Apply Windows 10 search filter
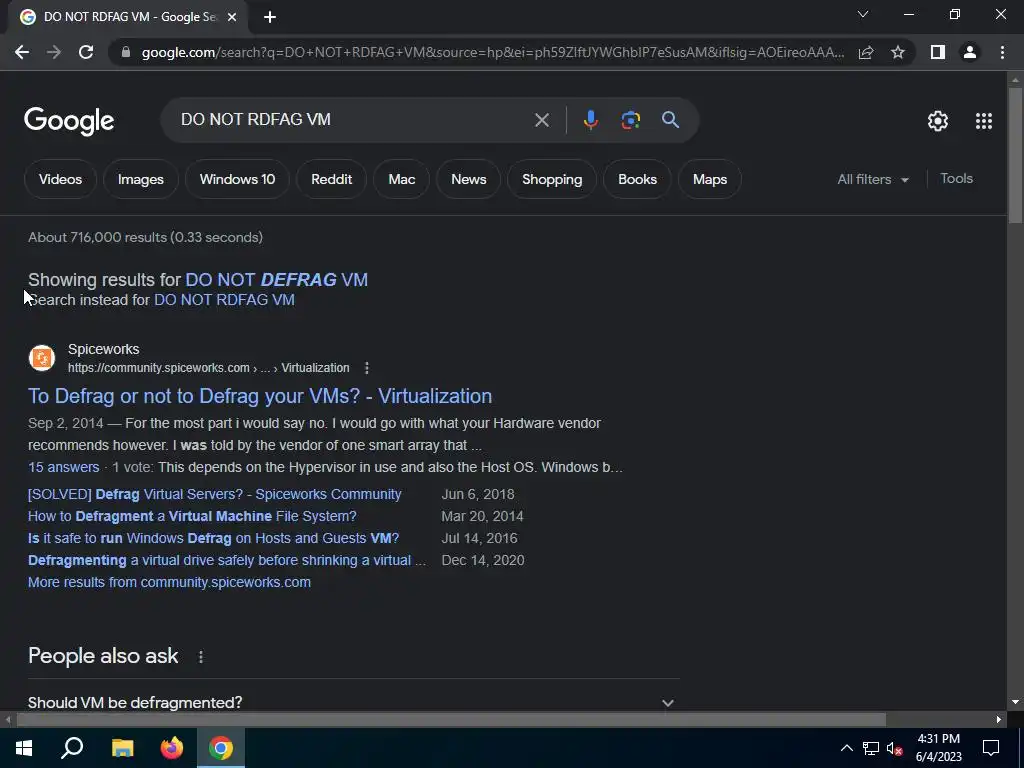The height and width of the screenshot is (768, 1024). click(x=237, y=179)
